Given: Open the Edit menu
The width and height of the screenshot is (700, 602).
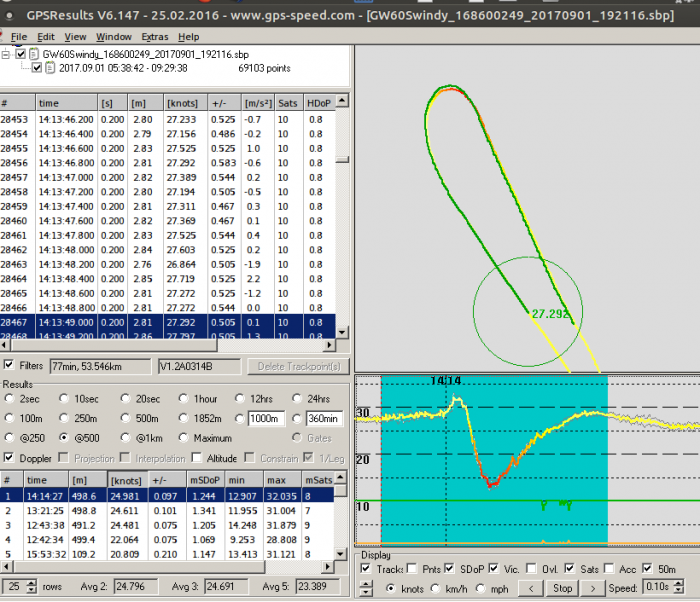Looking at the screenshot, I should [x=46, y=37].
